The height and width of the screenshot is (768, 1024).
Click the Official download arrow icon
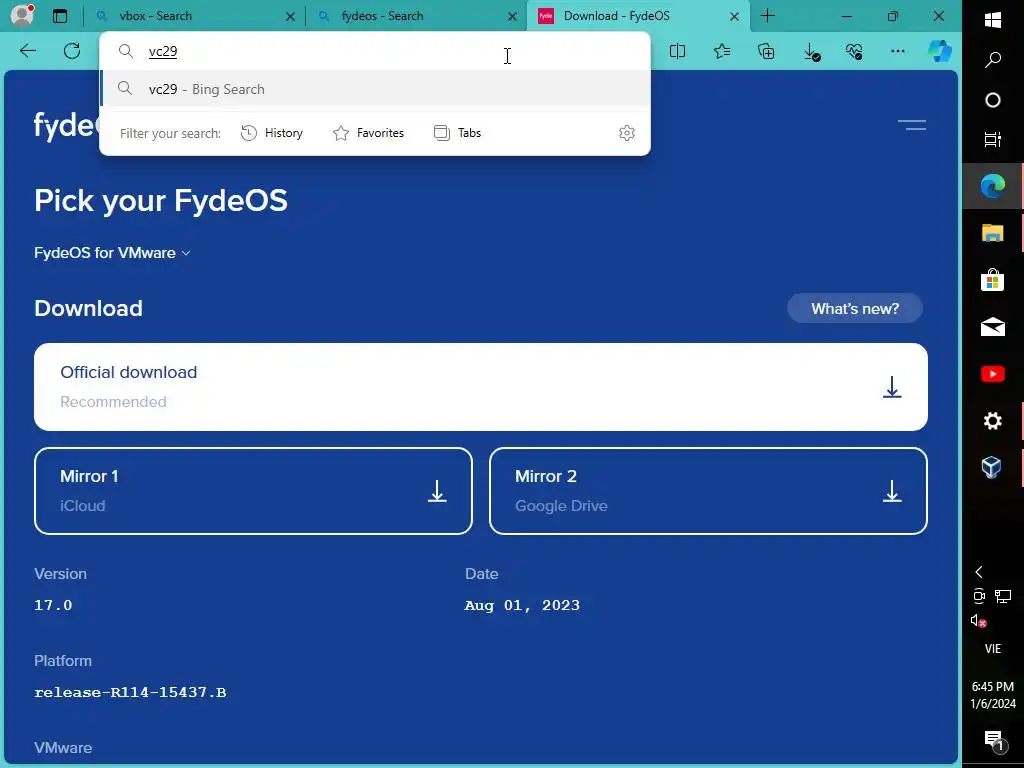[x=892, y=387]
